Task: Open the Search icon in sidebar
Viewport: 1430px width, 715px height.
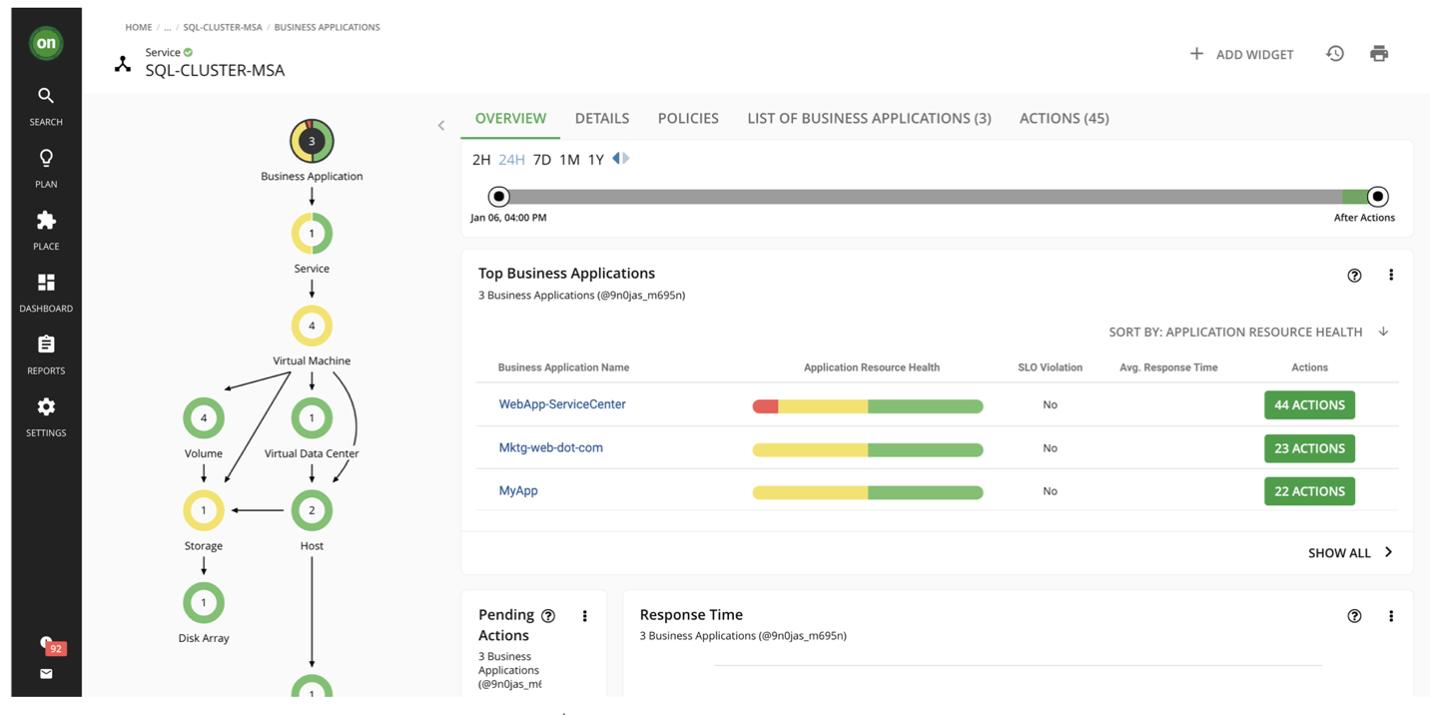Action: pyautogui.click(x=46, y=97)
